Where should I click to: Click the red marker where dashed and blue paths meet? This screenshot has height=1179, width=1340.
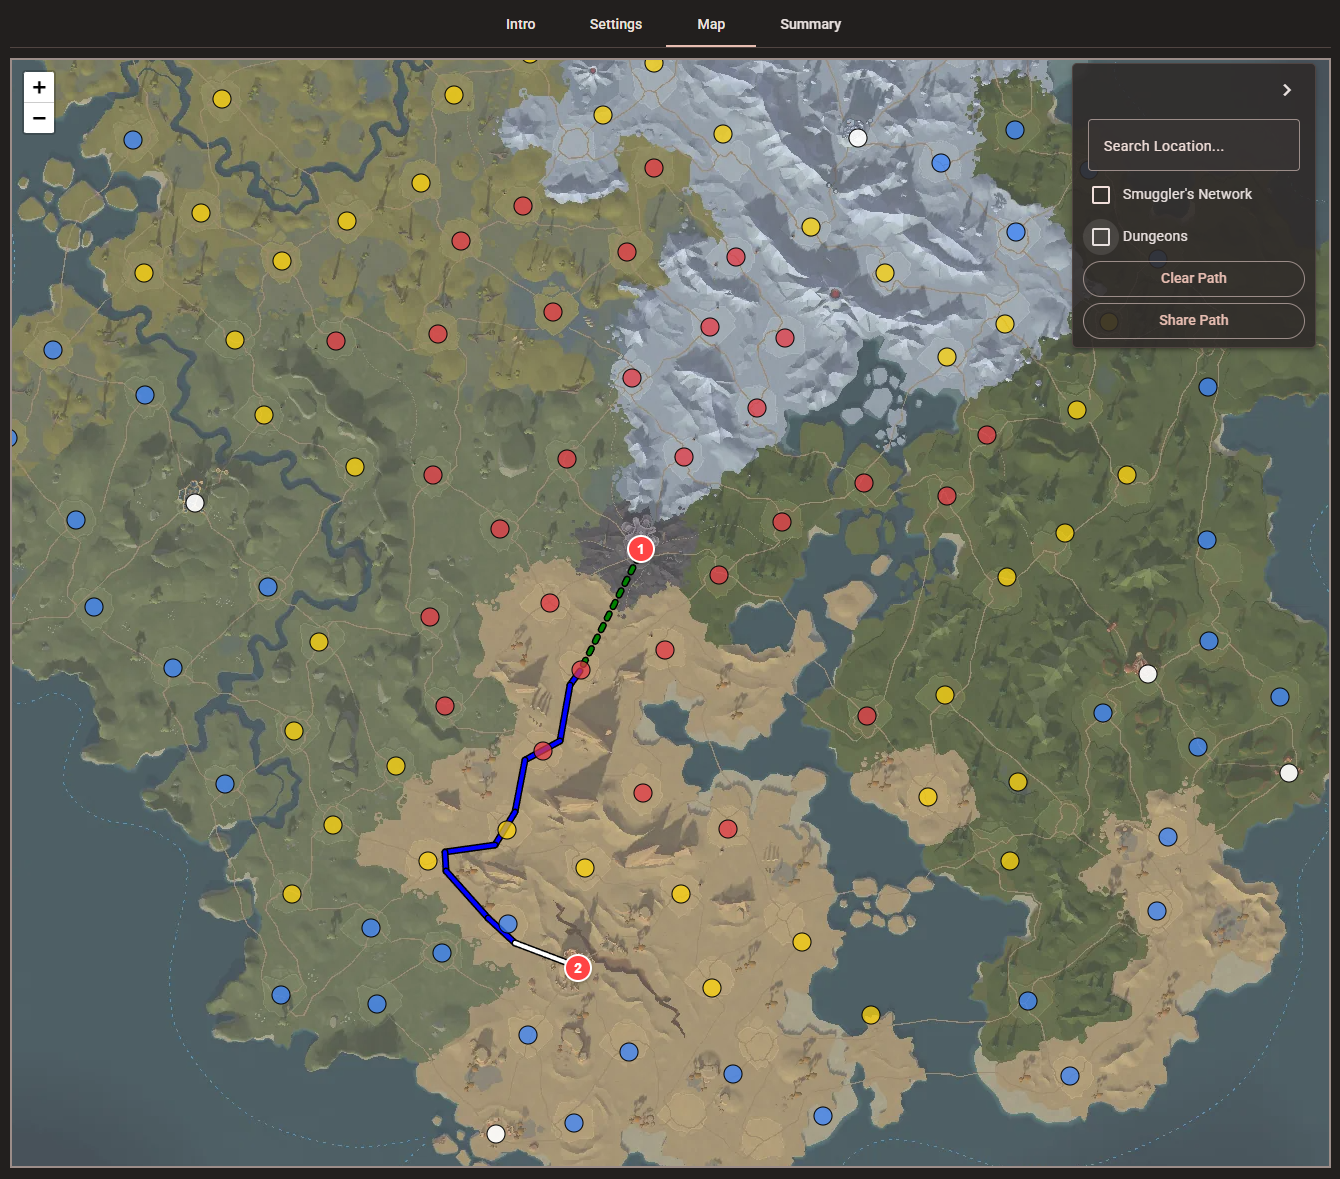(581, 670)
